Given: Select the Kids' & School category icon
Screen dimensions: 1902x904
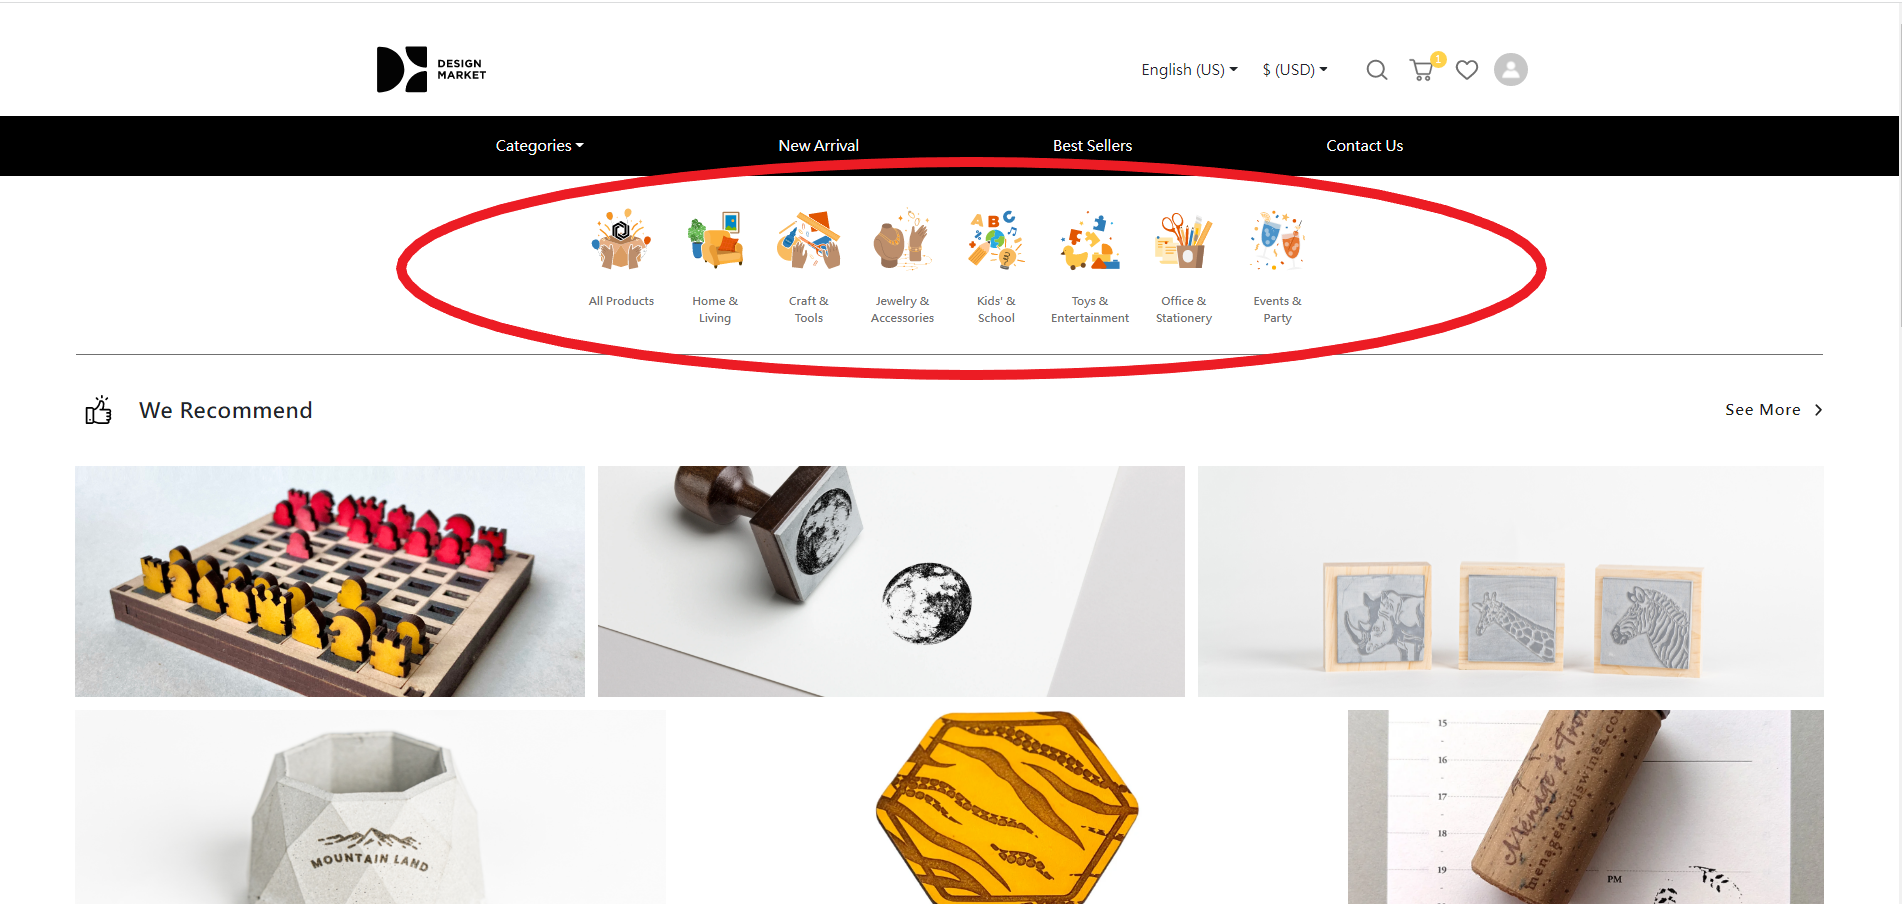Looking at the screenshot, I should (996, 241).
